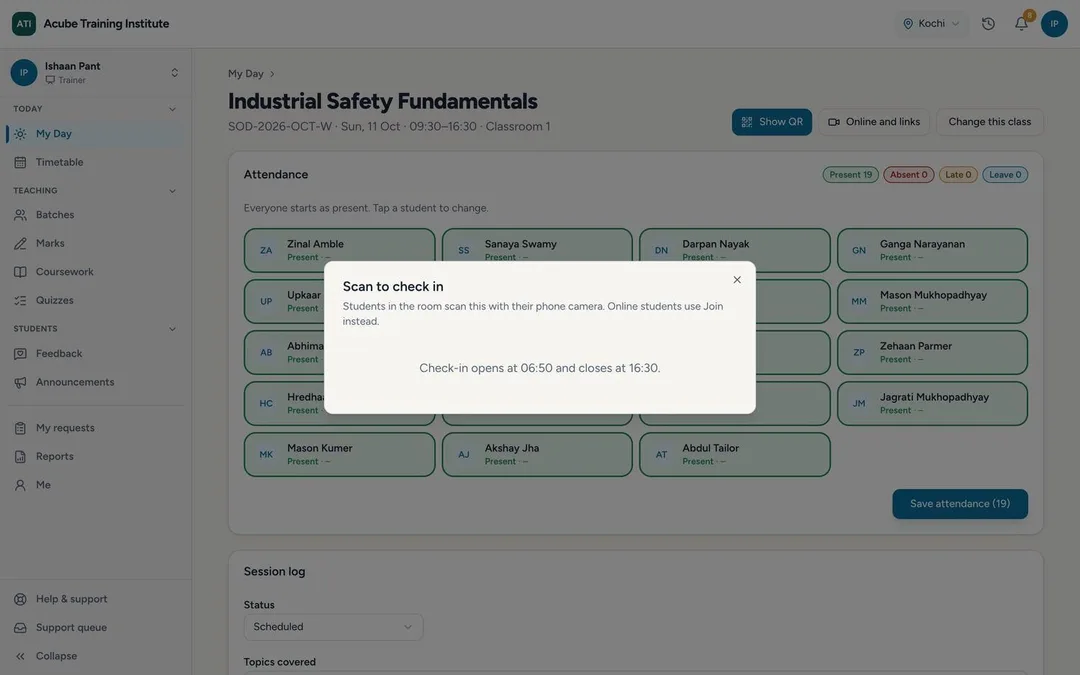Image resolution: width=1080 pixels, height=675 pixels.
Task: Open the history clock icon
Action: point(988,24)
